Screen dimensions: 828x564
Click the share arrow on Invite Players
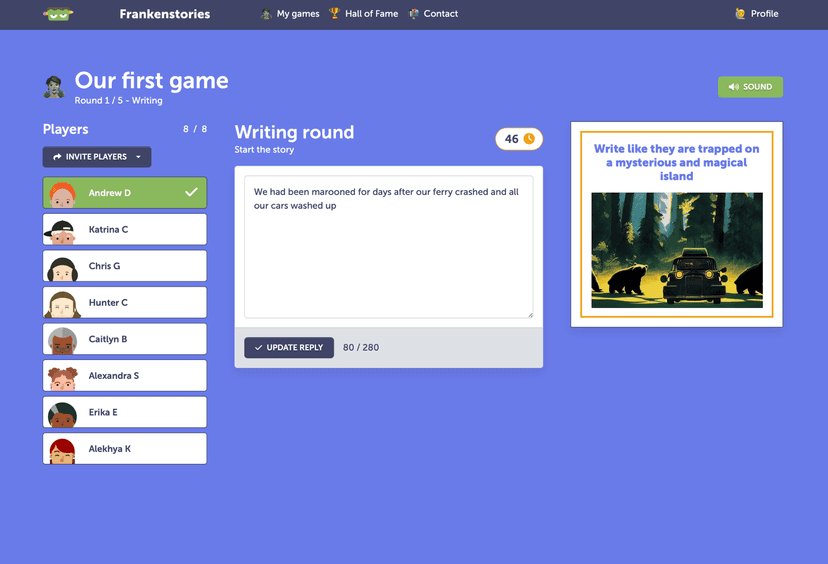click(57, 157)
